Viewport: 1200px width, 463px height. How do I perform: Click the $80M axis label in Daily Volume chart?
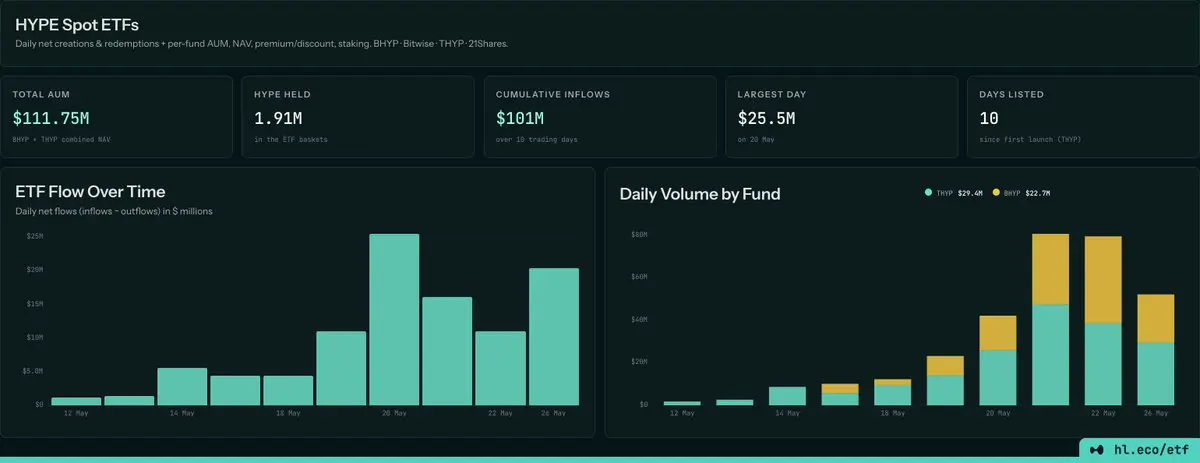point(639,235)
